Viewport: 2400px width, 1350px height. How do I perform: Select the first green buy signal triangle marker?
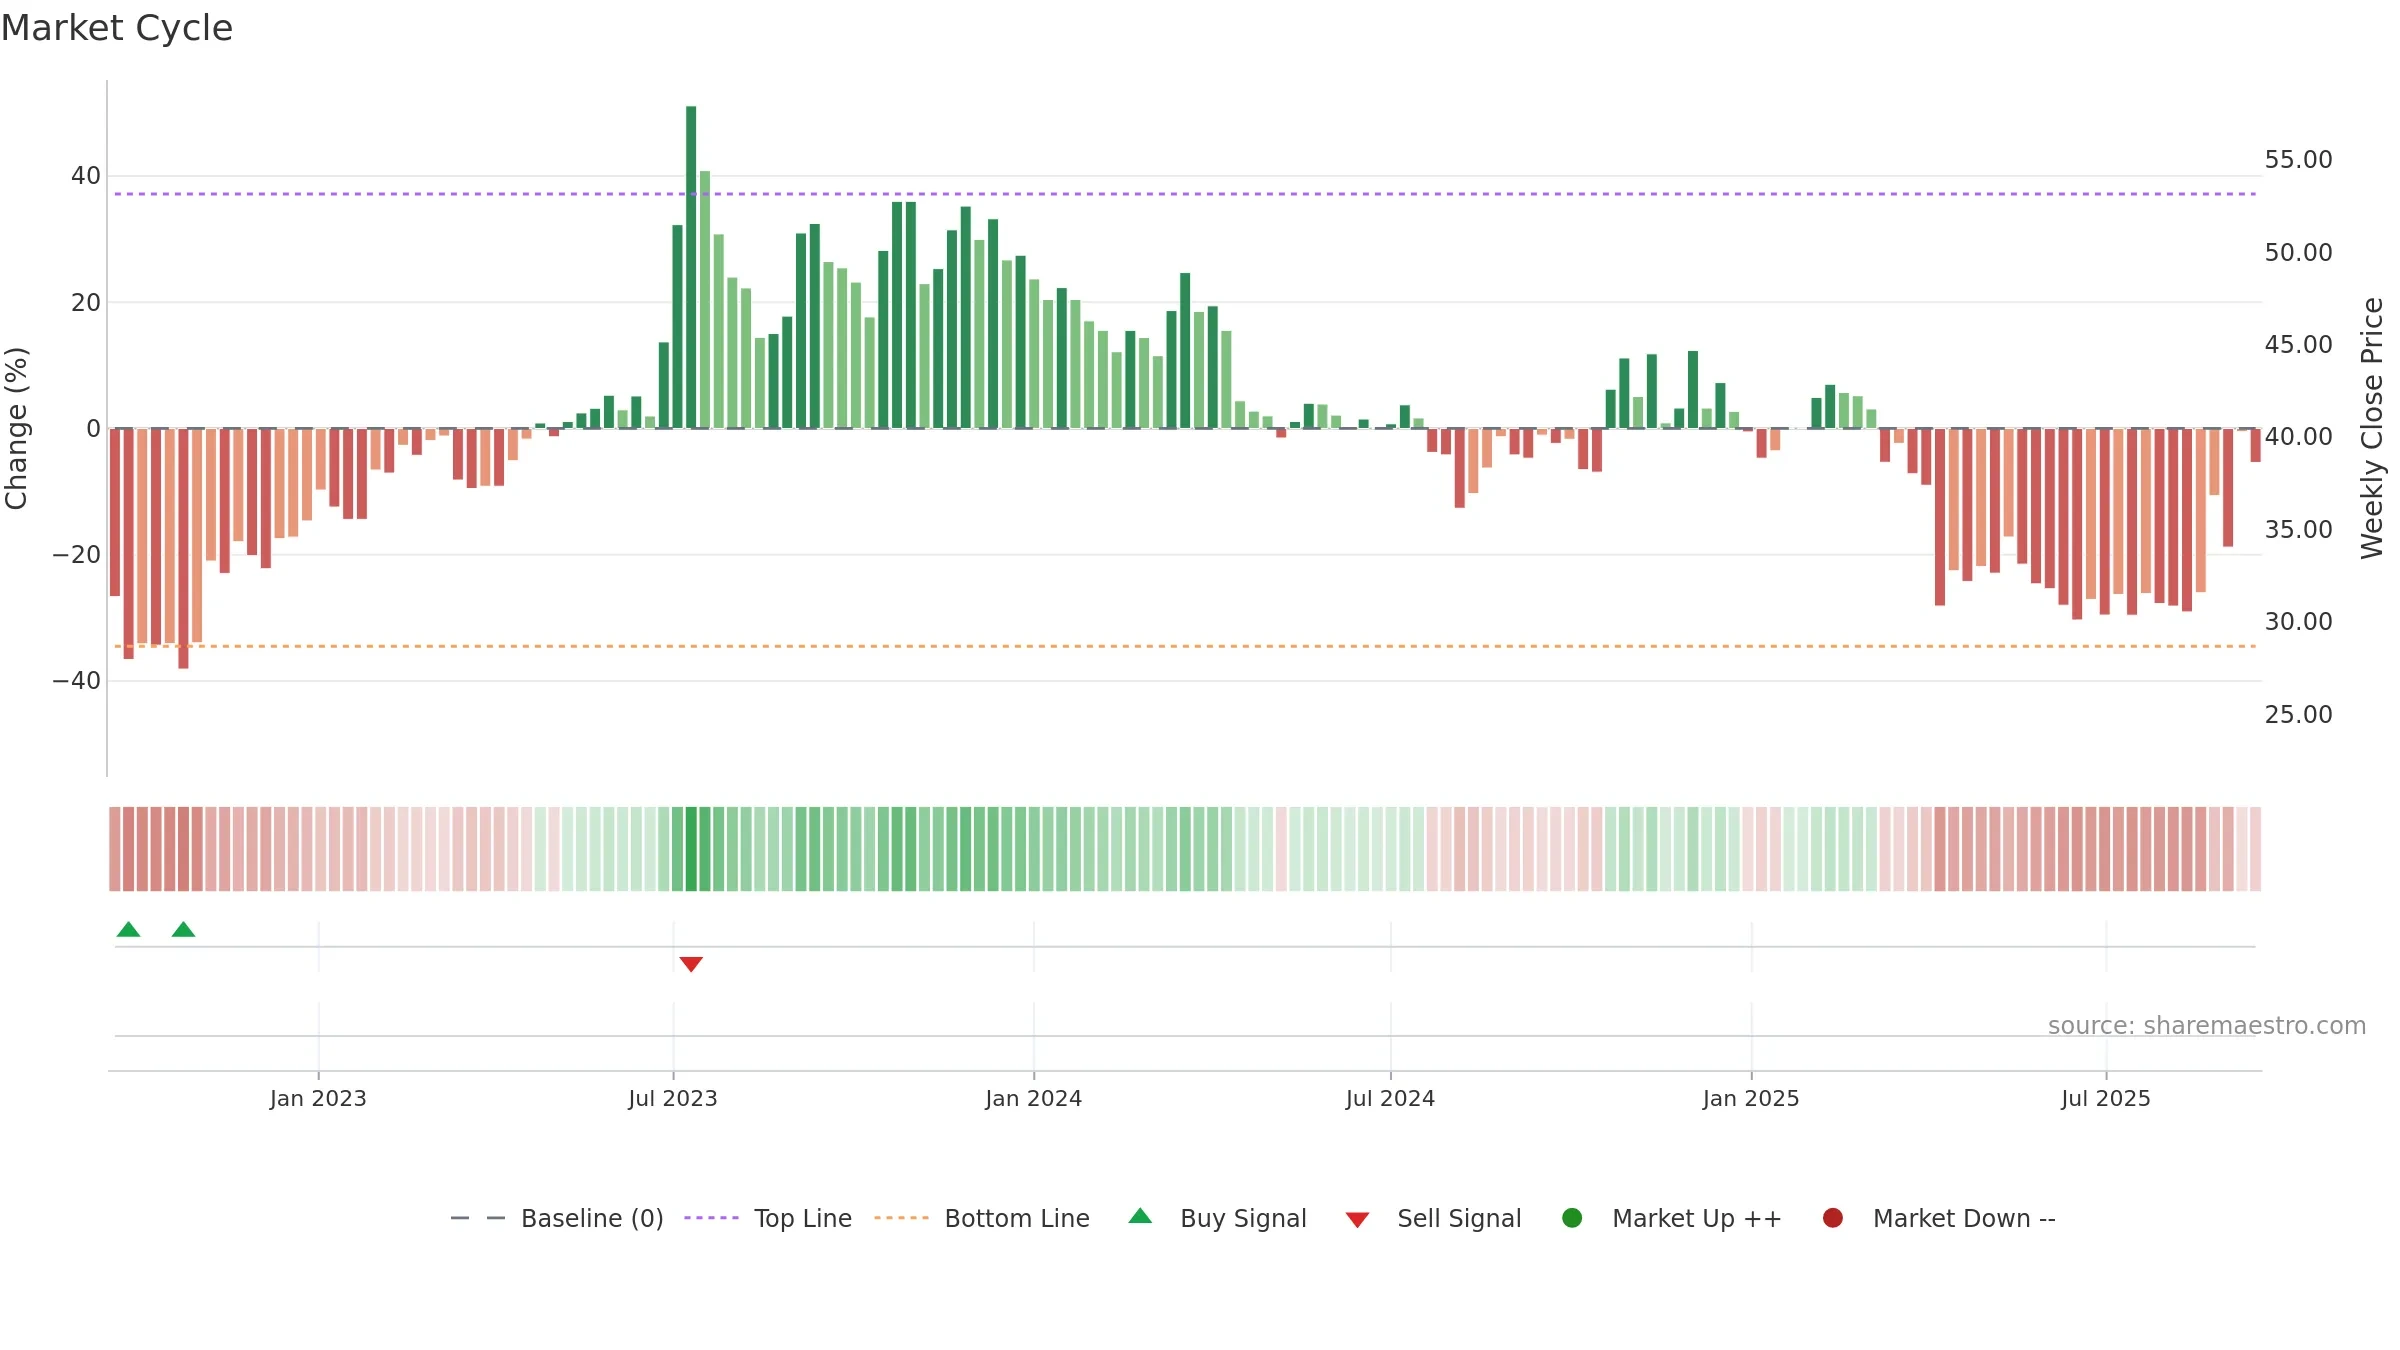click(x=128, y=929)
